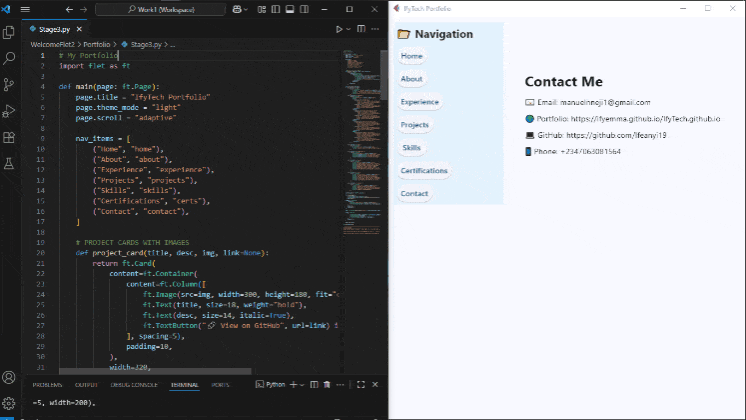
Task: Open the Manage gear menu
Action: click(9, 403)
